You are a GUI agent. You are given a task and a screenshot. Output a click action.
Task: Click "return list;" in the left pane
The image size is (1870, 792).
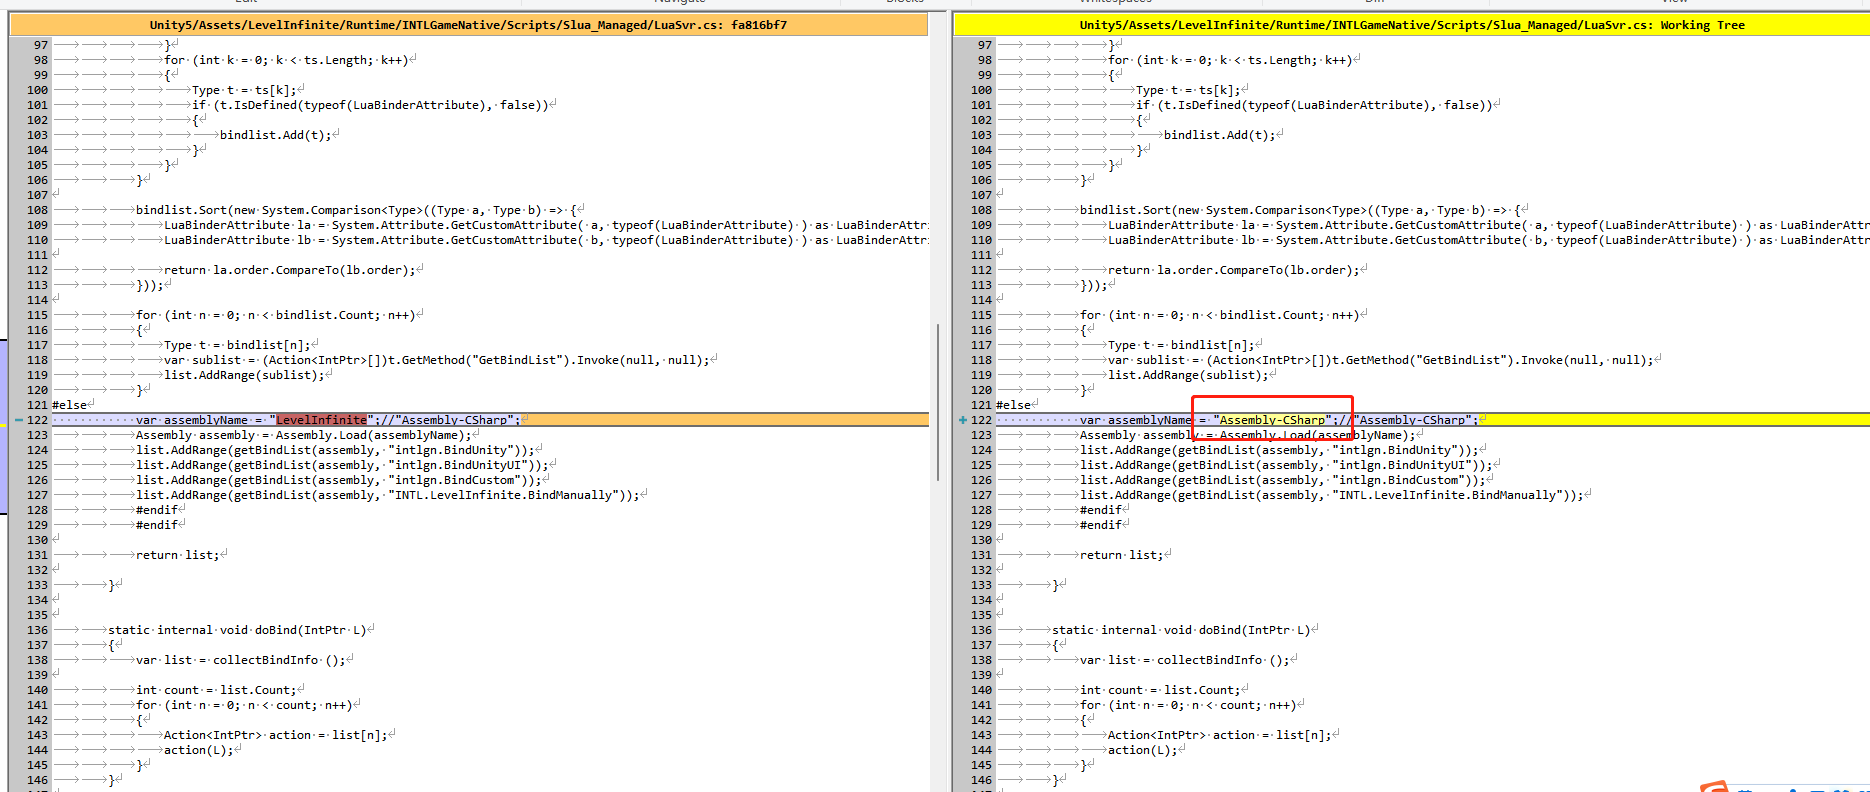(177, 555)
